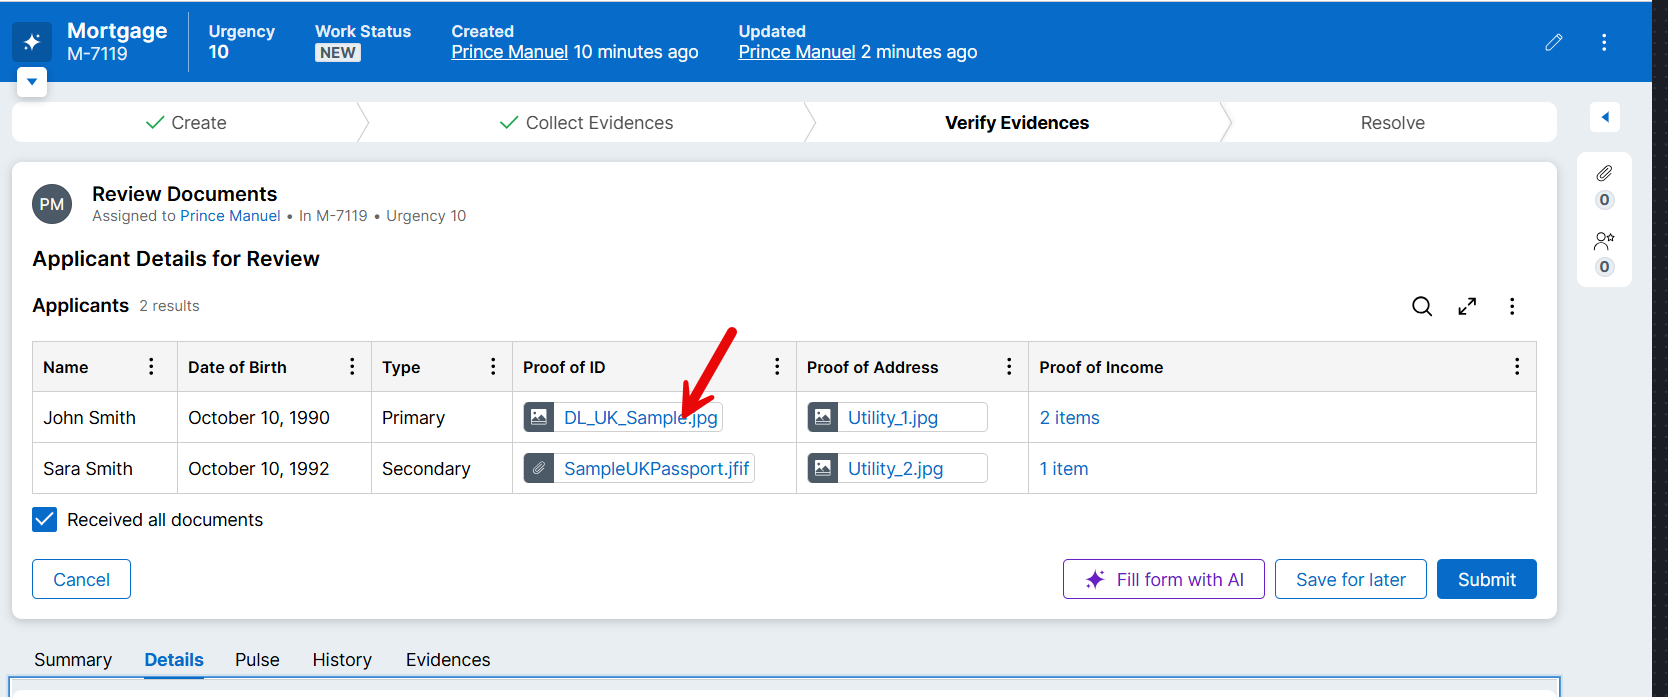Open the followers icon in right sidebar
The image size is (1668, 697).
click(x=1604, y=241)
